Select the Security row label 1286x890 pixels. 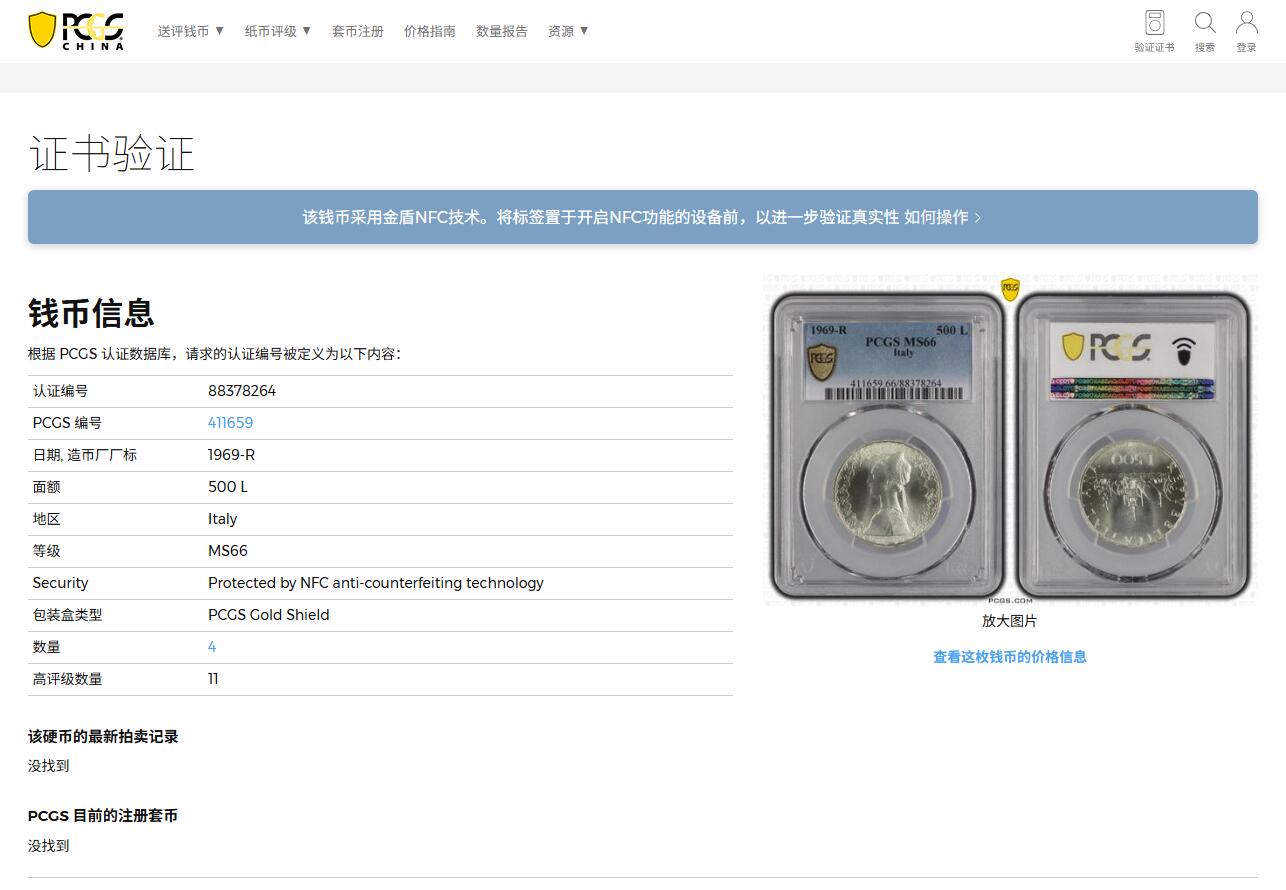pos(60,583)
